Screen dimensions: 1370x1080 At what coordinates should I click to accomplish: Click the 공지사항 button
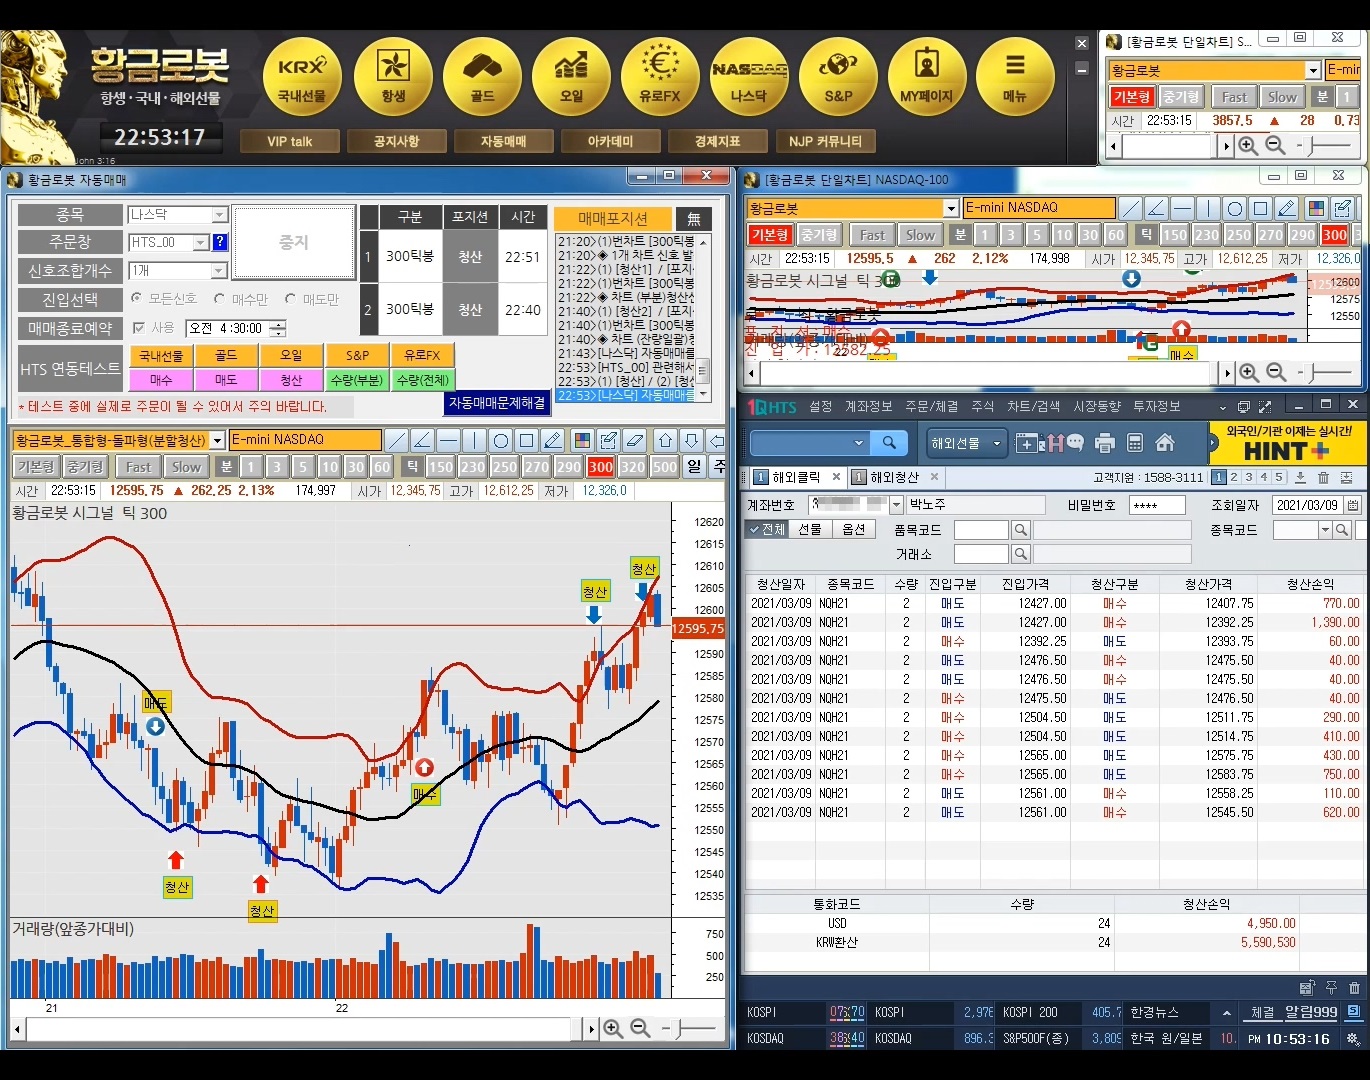(396, 141)
